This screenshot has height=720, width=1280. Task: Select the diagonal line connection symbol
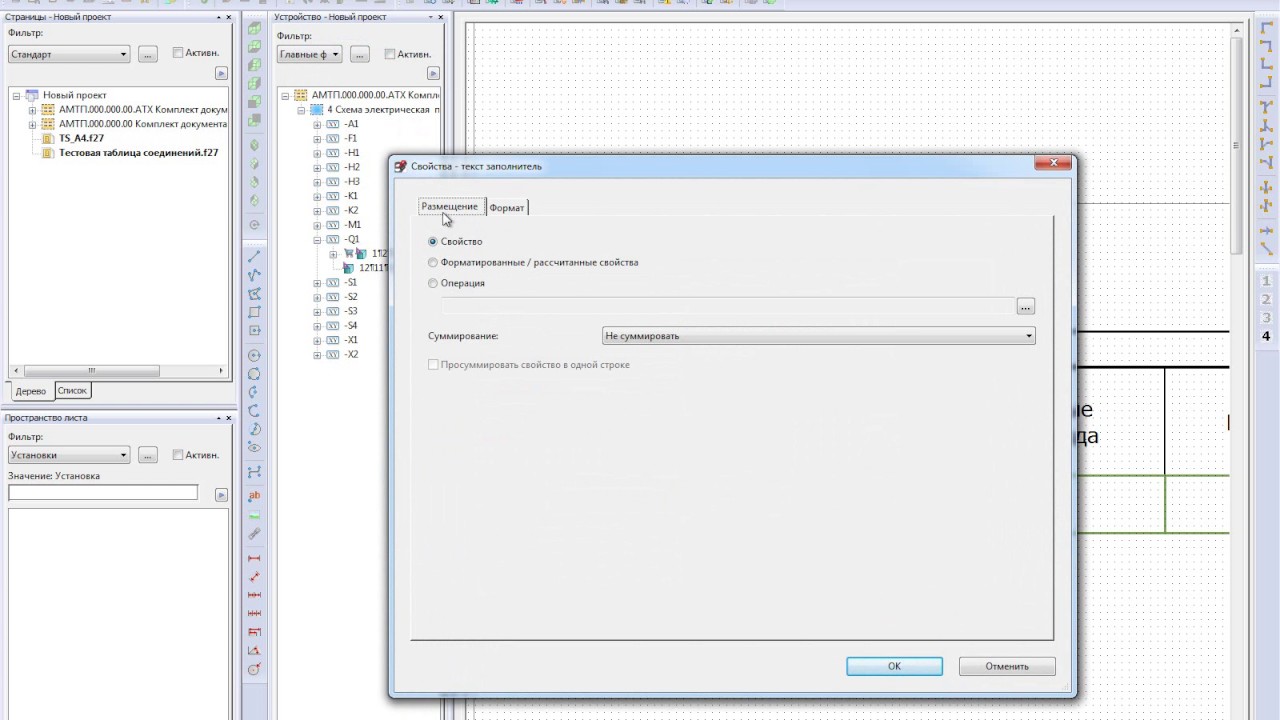(1266, 249)
